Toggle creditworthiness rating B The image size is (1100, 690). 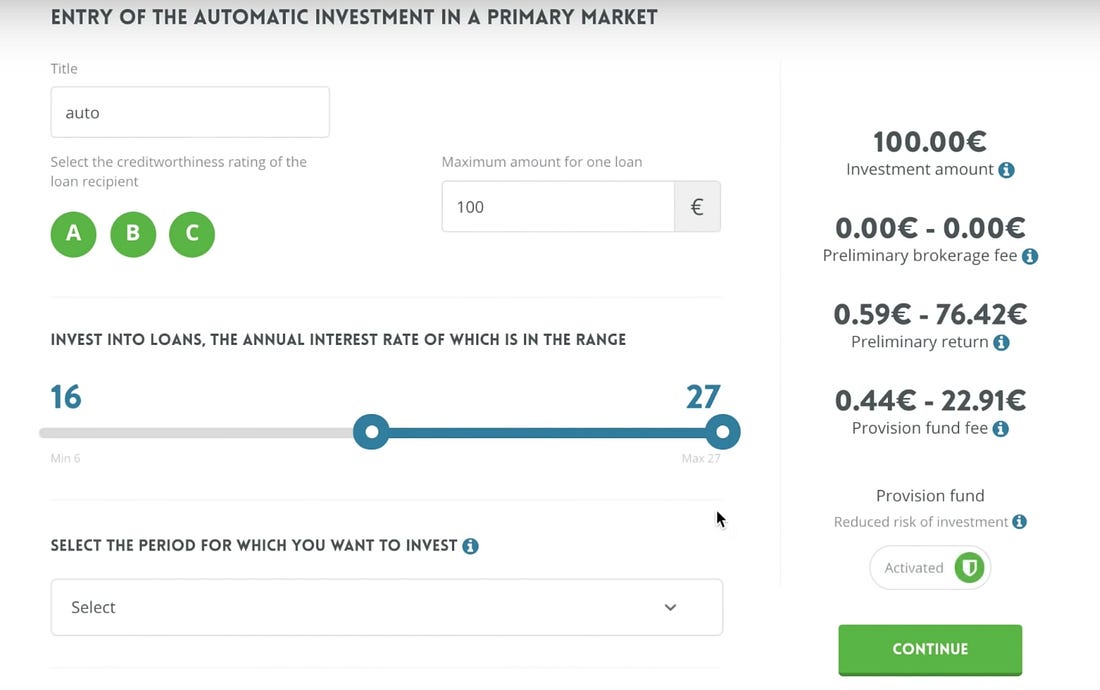pos(133,234)
